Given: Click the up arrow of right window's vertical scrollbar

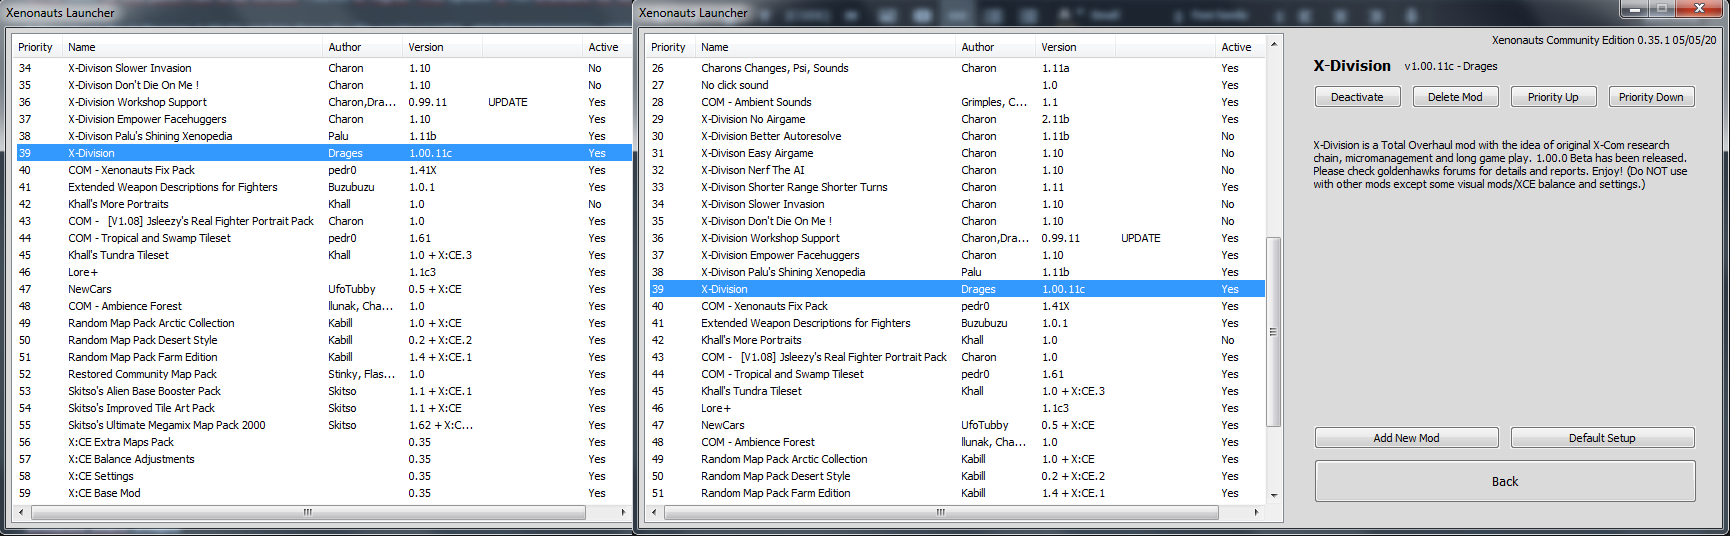Looking at the screenshot, I should tap(1273, 45).
